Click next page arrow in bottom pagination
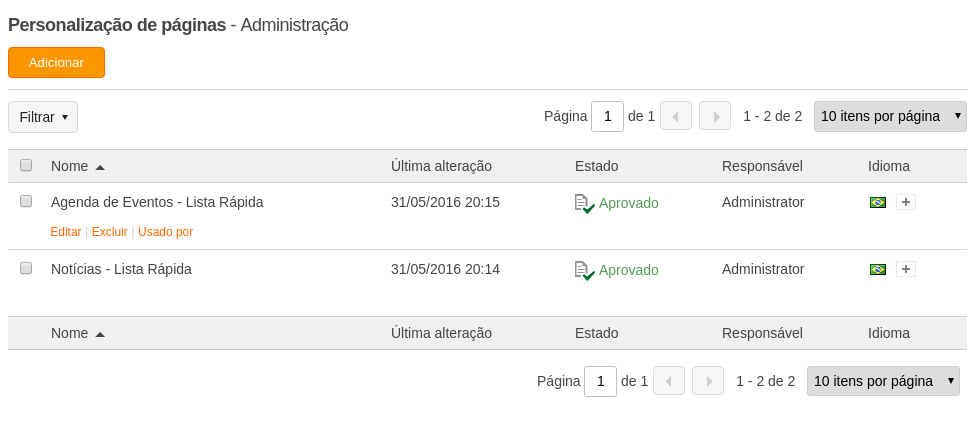 click(x=708, y=381)
